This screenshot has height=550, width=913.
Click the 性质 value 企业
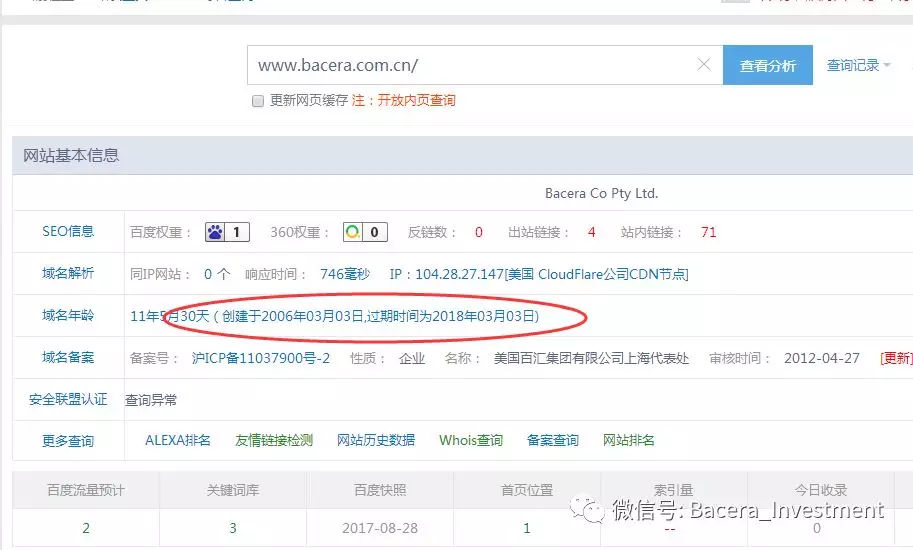(x=412, y=358)
